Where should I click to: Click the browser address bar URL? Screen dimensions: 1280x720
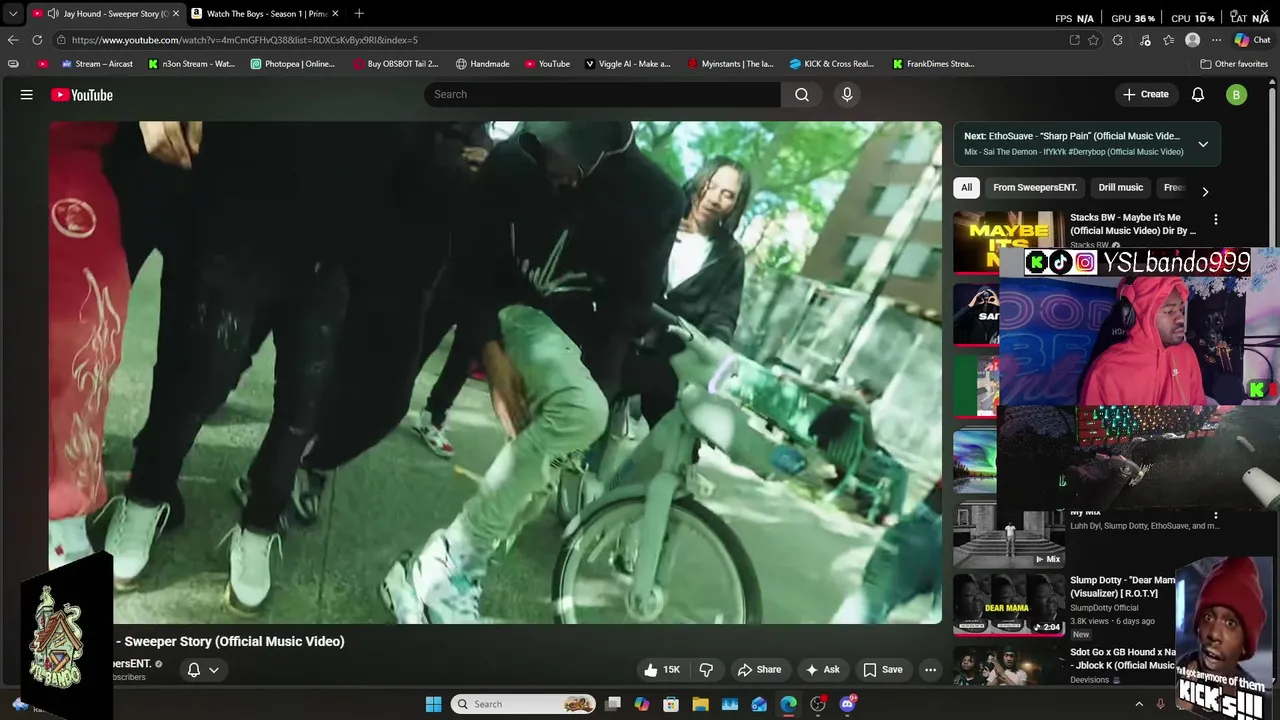(x=245, y=40)
